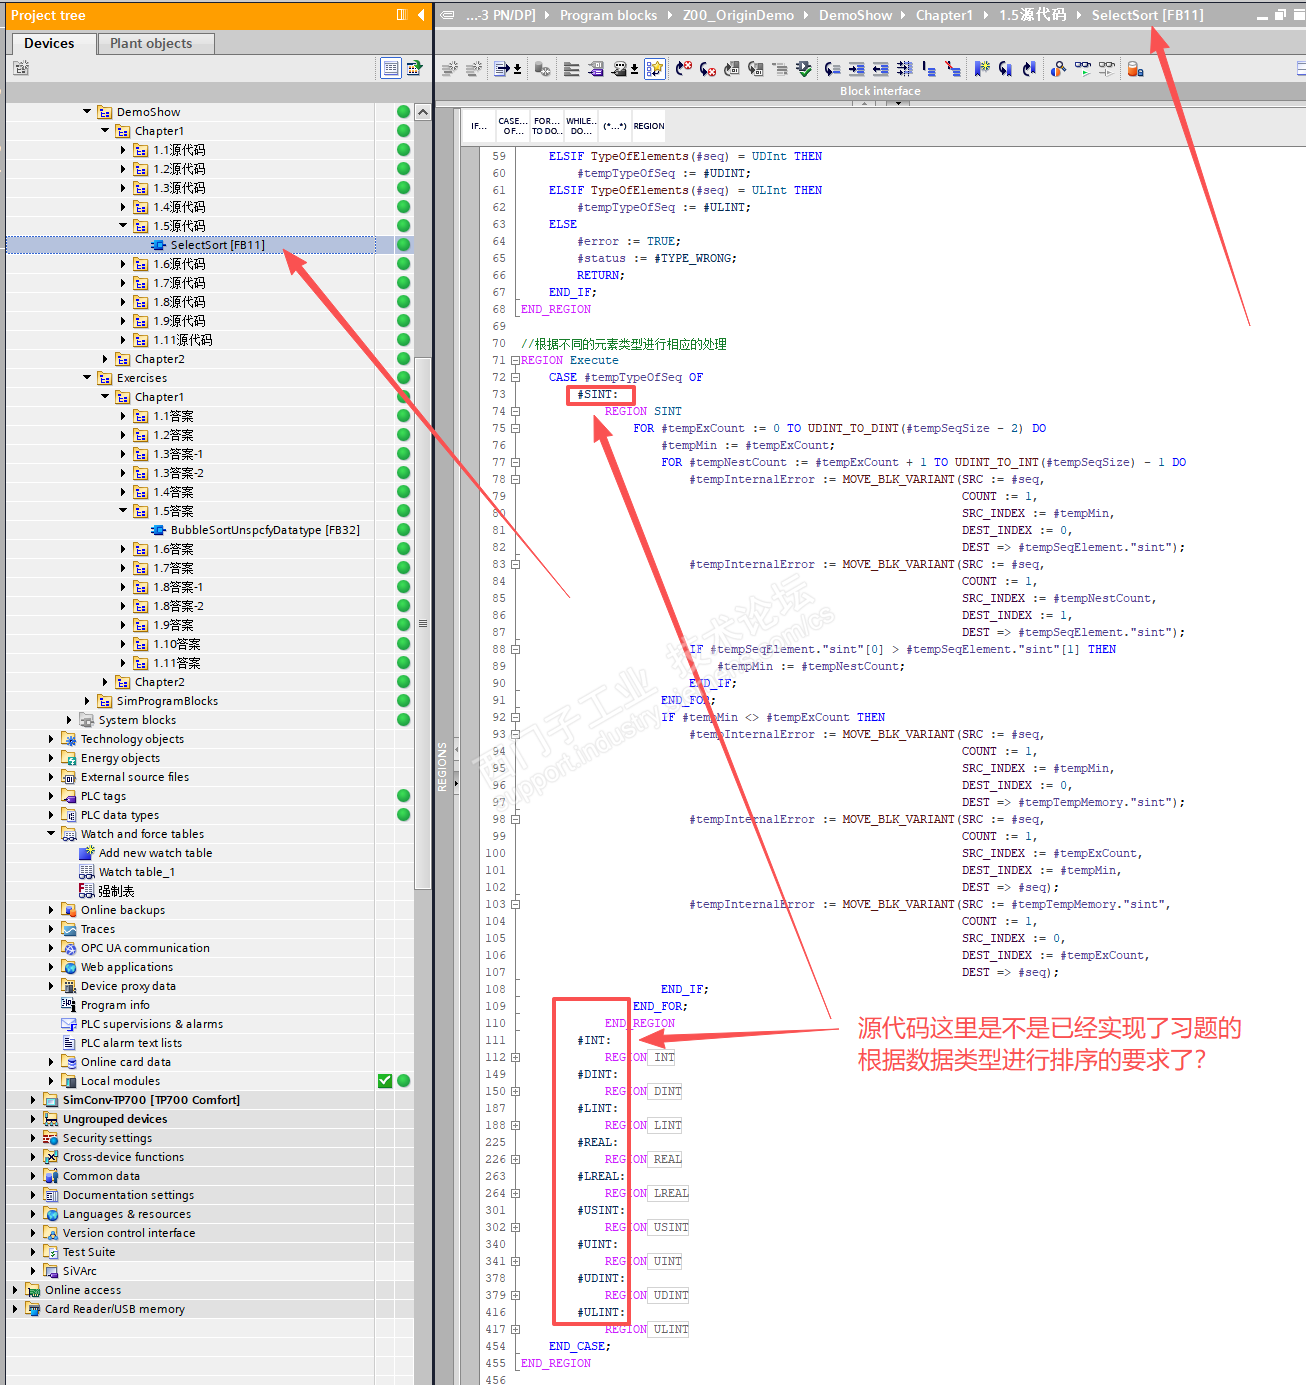
Task: Expand the 1.1源代码 folder
Action: (x=123, y=150)
